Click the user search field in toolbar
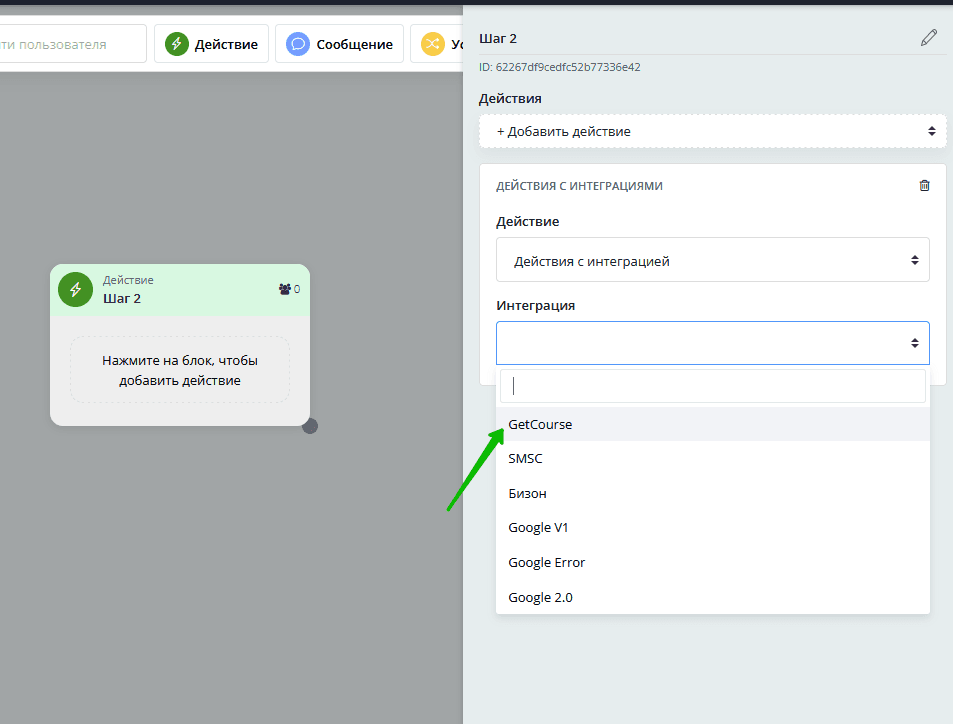 pyautogui.click(x=70, y=44)
